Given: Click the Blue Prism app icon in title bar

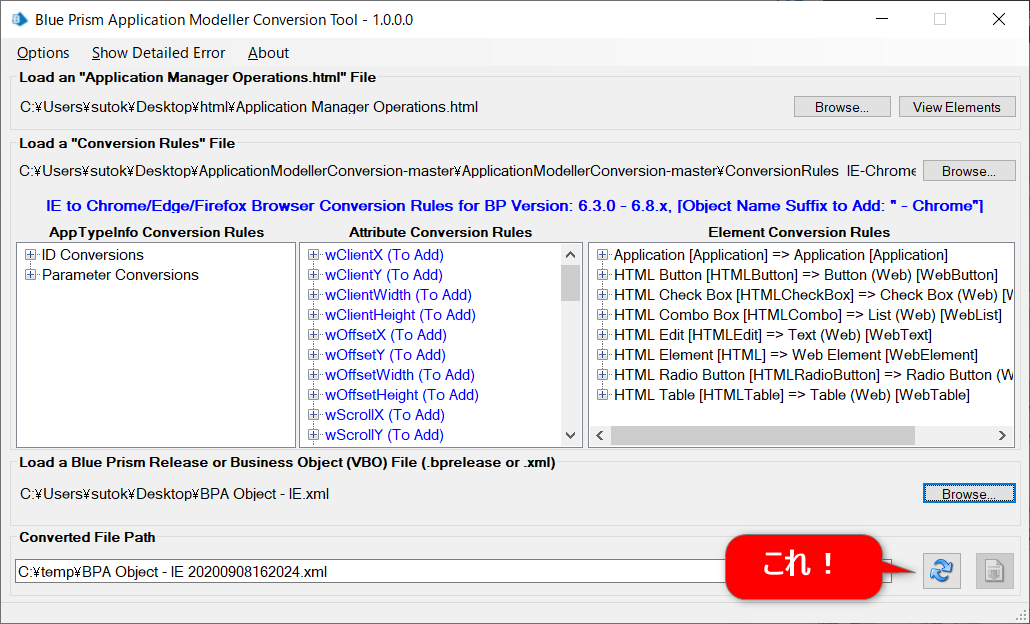Looking at the screenshot, I should pyautogui.click(x=20, y=20).
